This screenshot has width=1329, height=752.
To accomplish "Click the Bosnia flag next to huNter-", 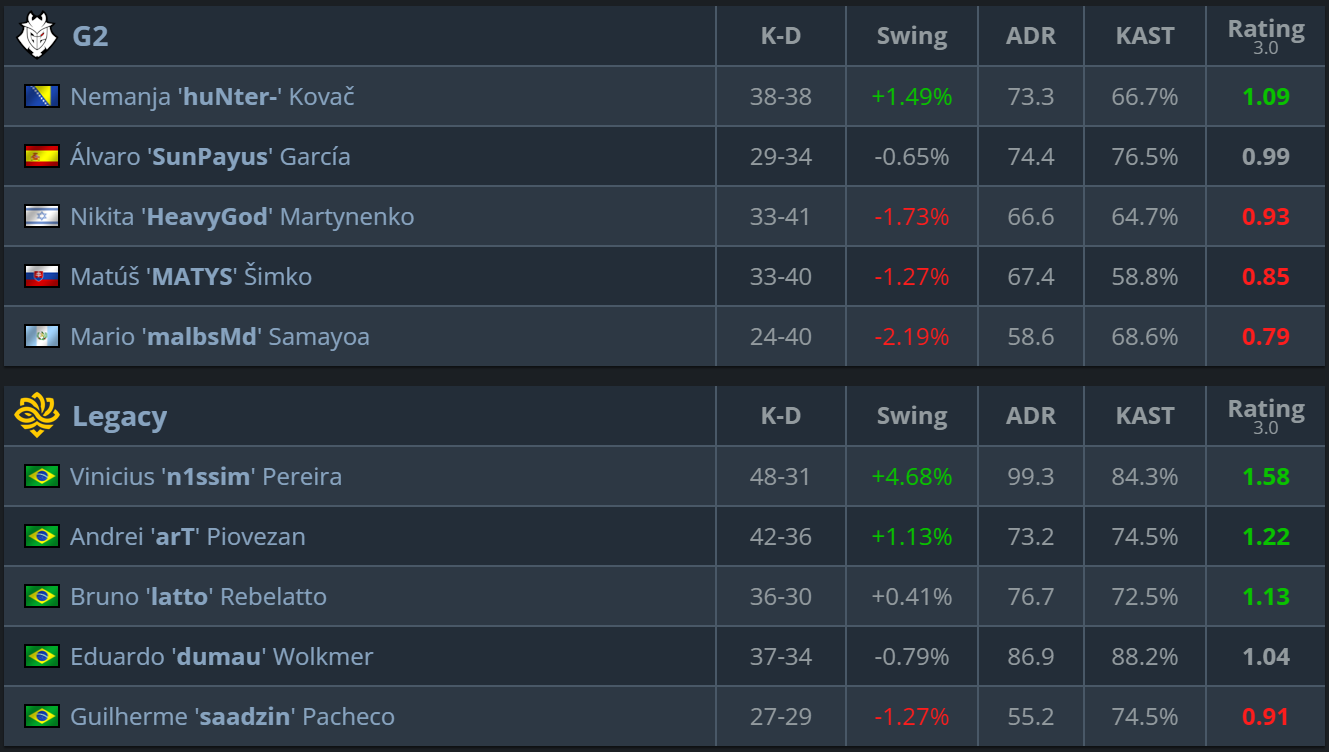I will (42, 96).
